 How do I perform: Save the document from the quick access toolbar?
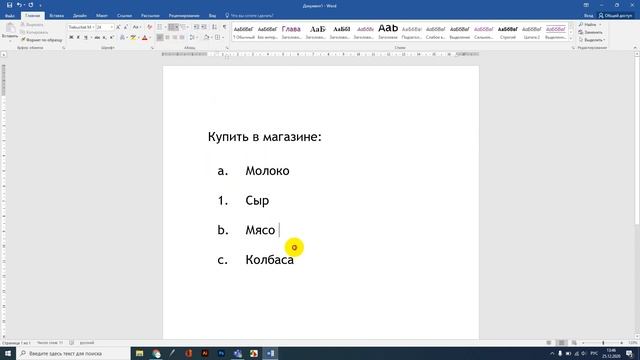click(9, 5)
